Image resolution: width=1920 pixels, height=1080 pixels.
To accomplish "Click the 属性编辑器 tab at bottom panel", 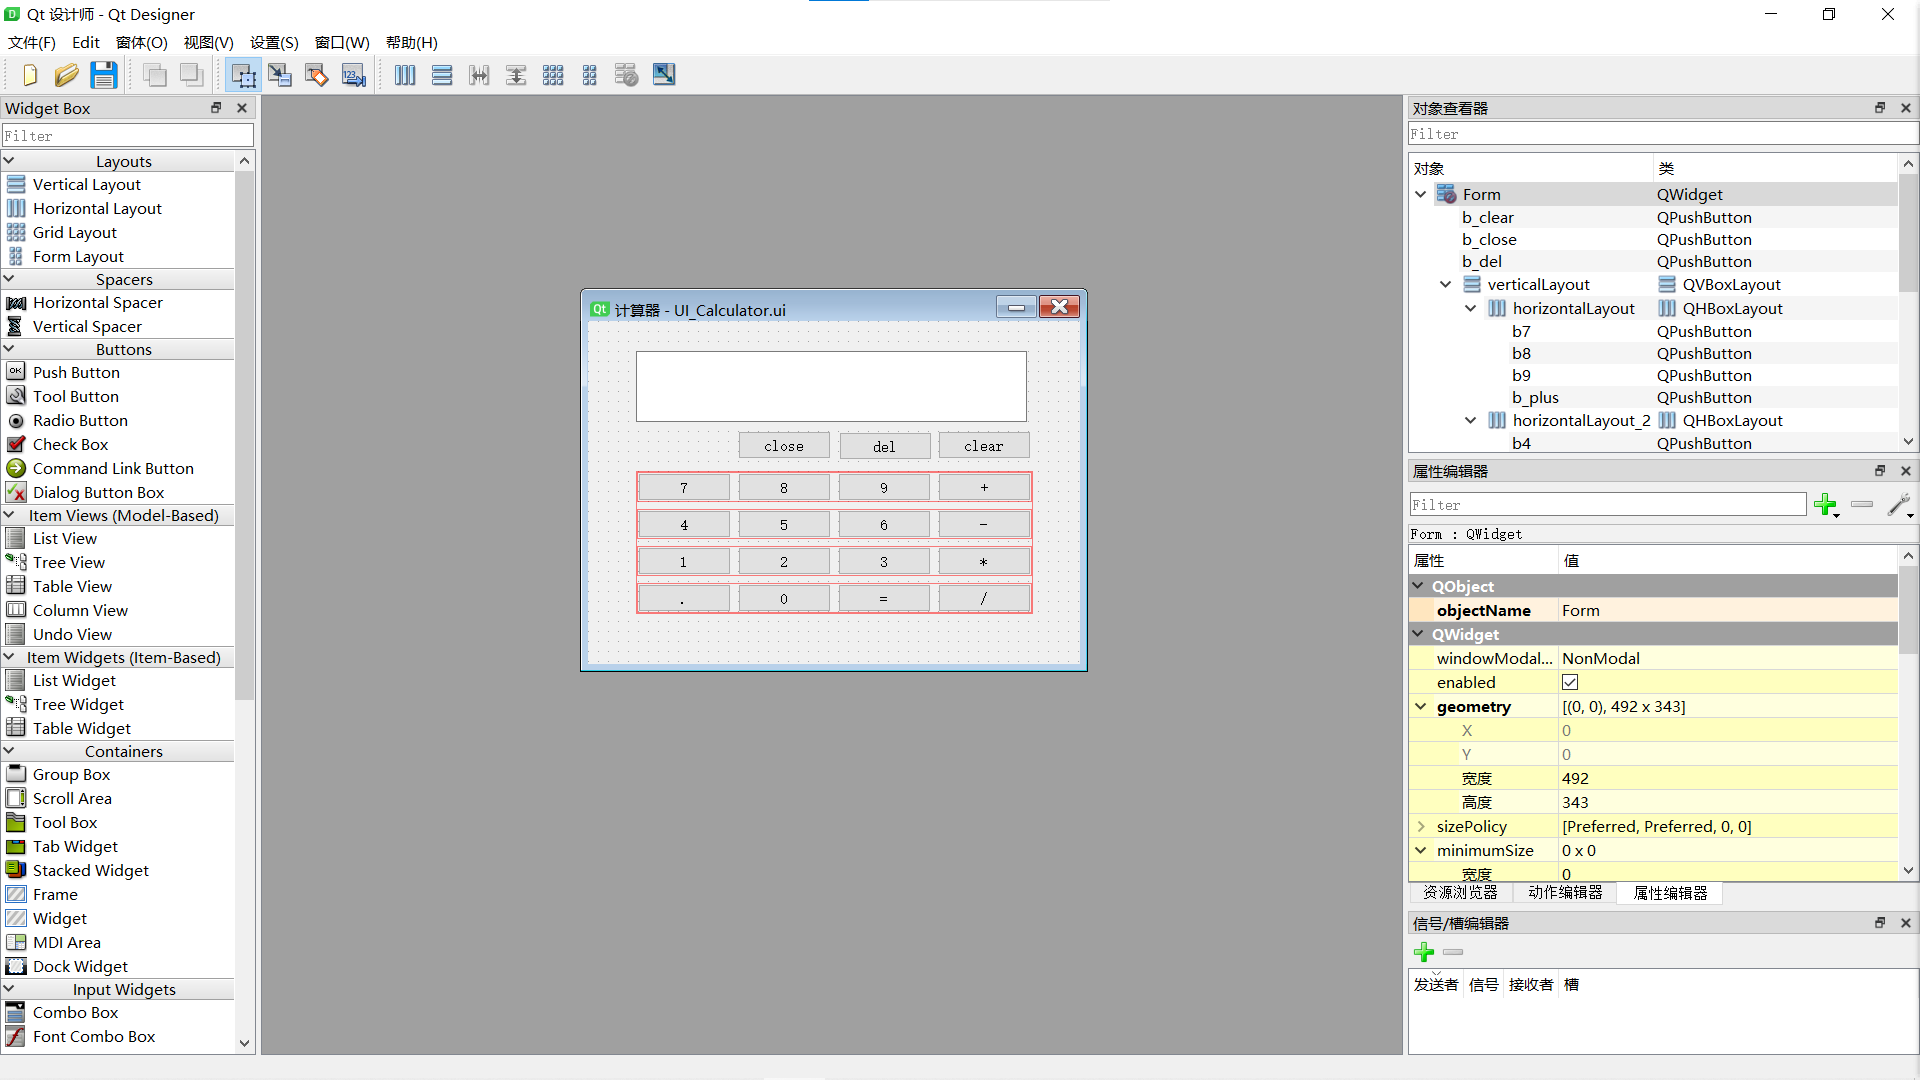I will pyautogui.click(x=1669, y=893).
